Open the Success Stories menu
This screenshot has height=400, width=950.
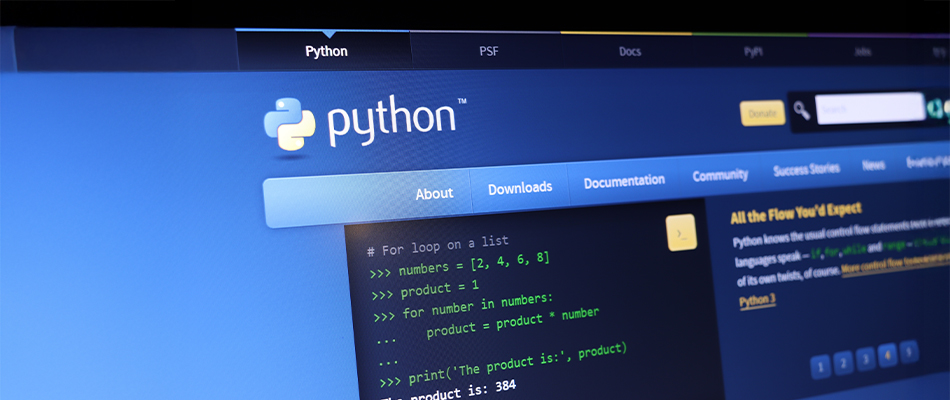click(x=806, y=170)
